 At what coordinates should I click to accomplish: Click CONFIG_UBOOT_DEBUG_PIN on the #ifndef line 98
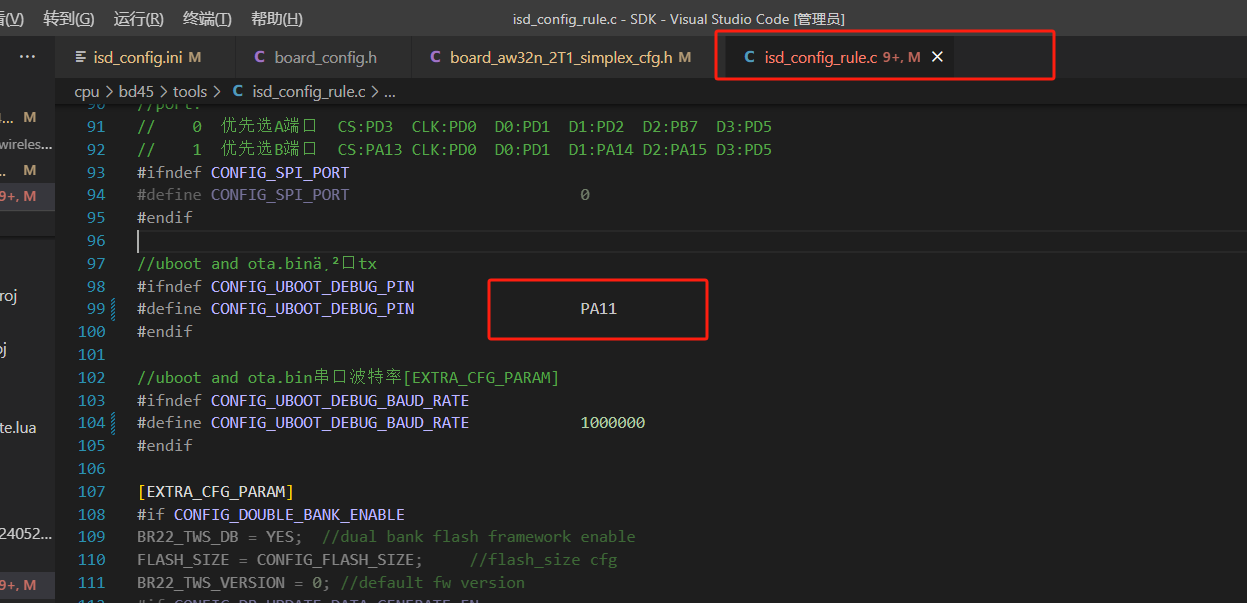[x=312, y=286]
